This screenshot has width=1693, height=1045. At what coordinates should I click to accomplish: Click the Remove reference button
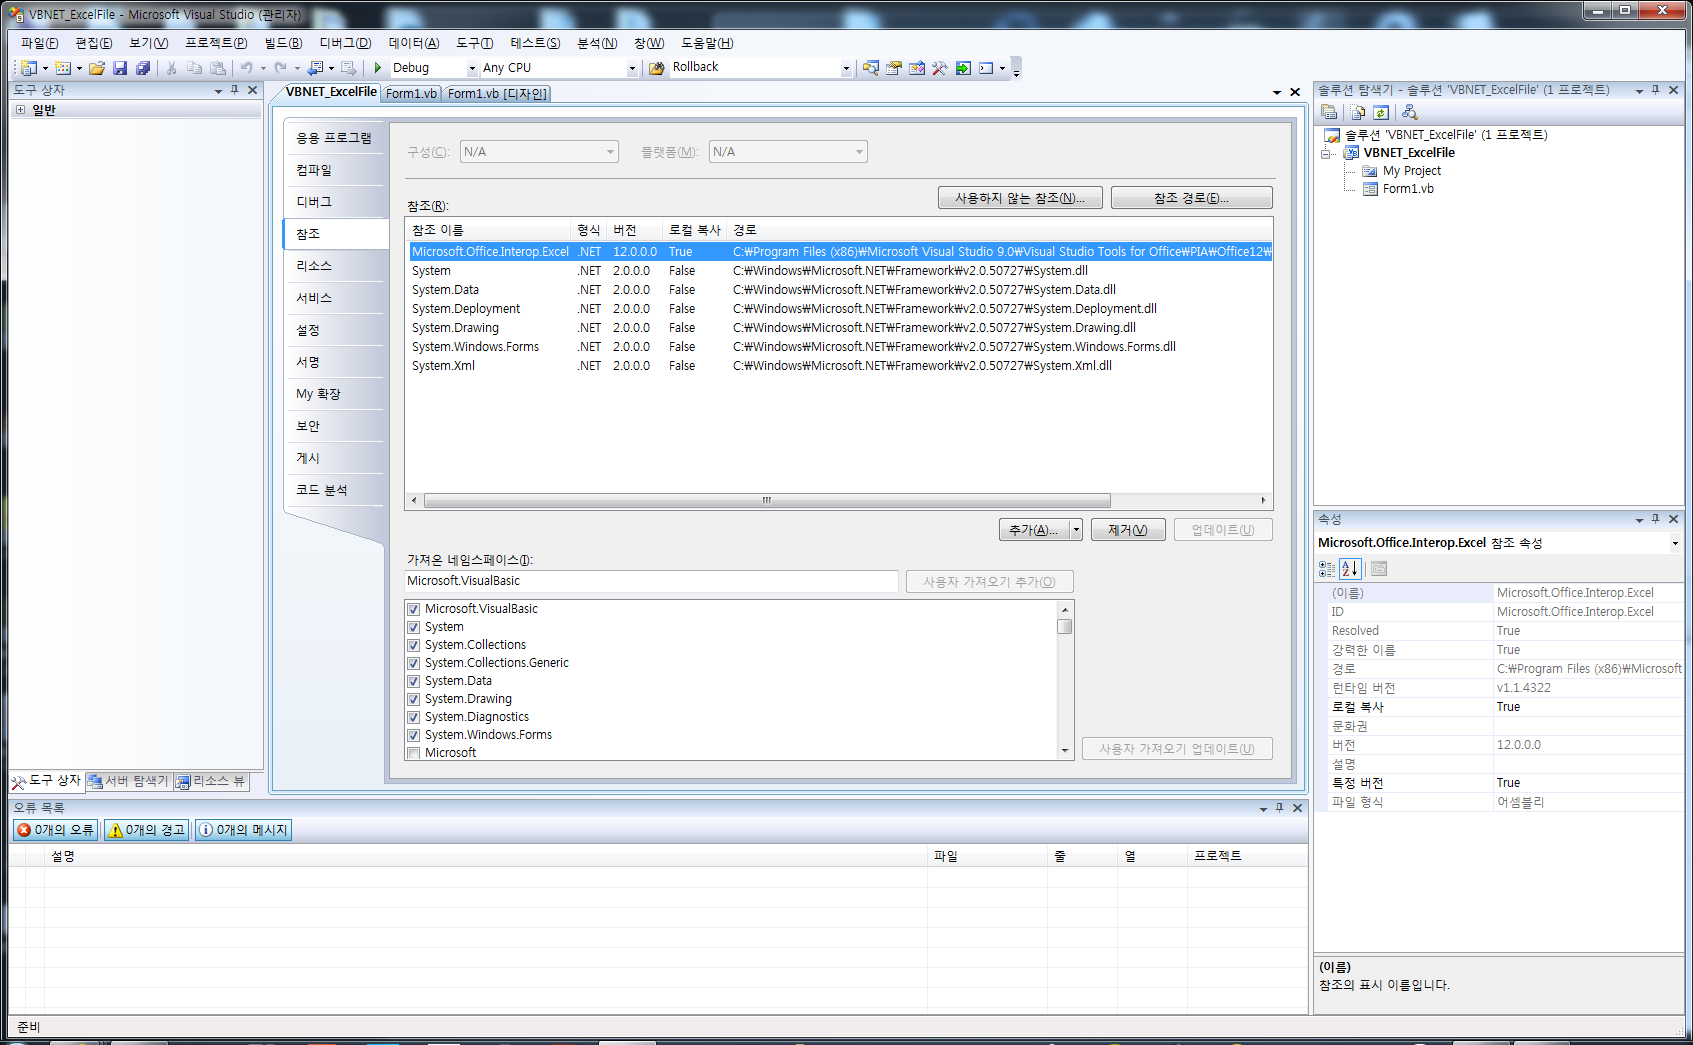tap(1128, 530)
